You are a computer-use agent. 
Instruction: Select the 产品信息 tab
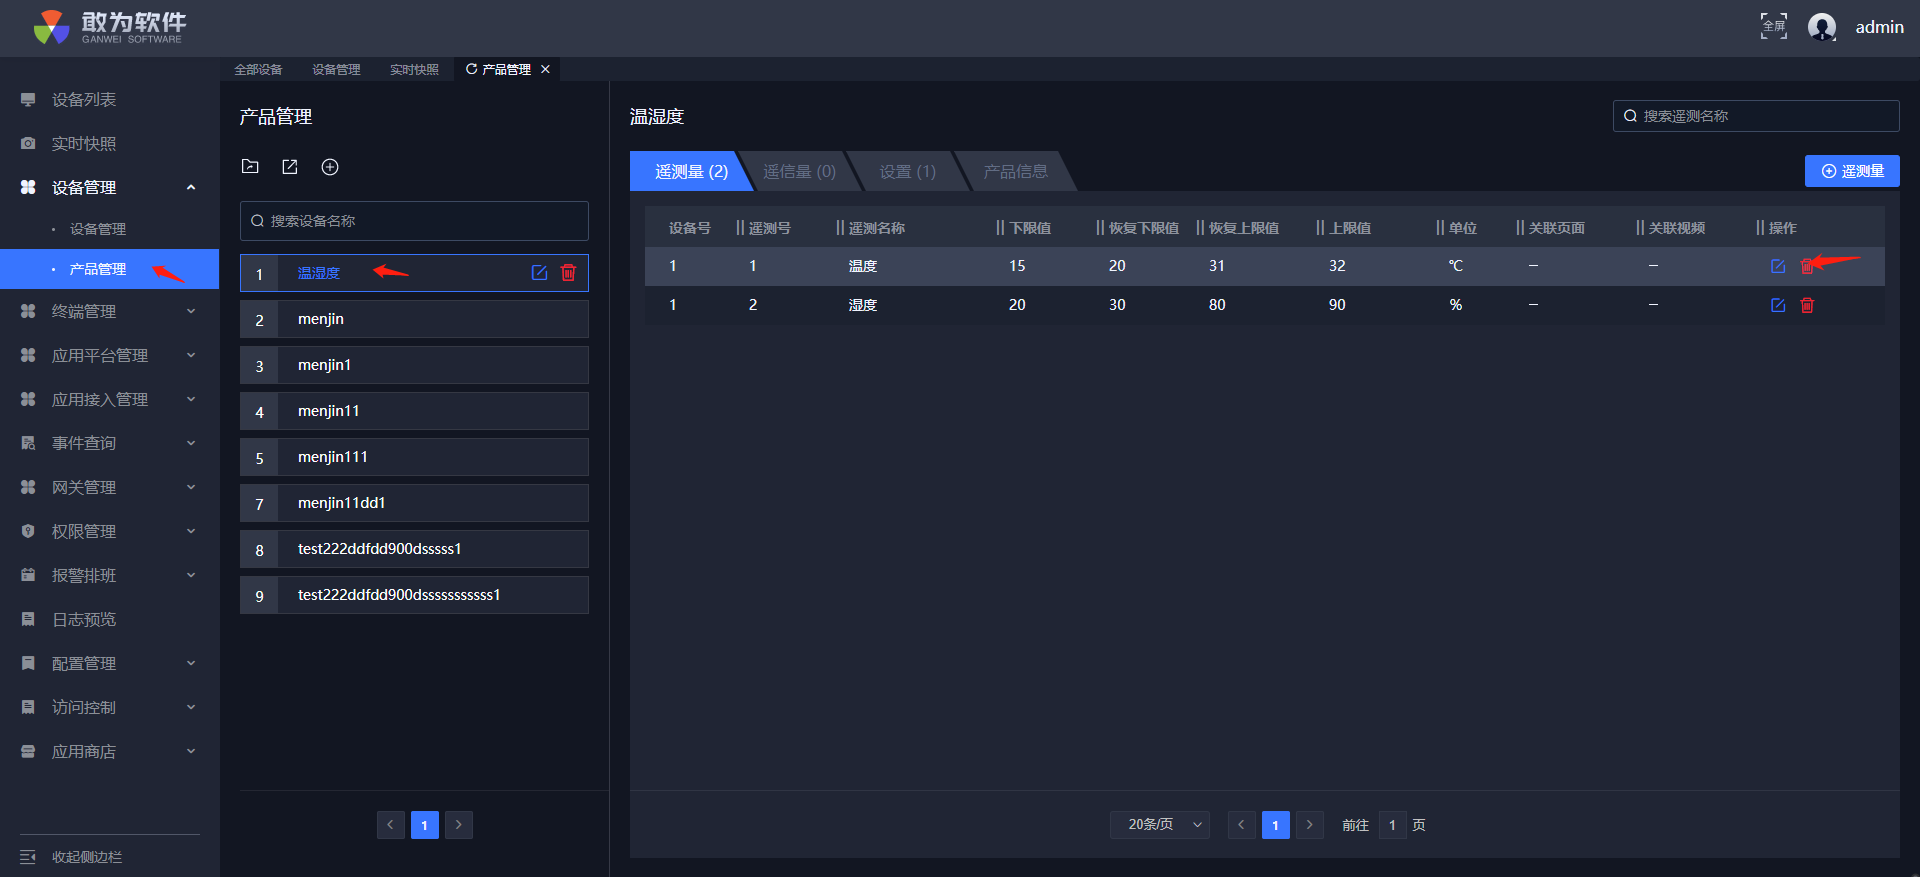click(1015, 171)
